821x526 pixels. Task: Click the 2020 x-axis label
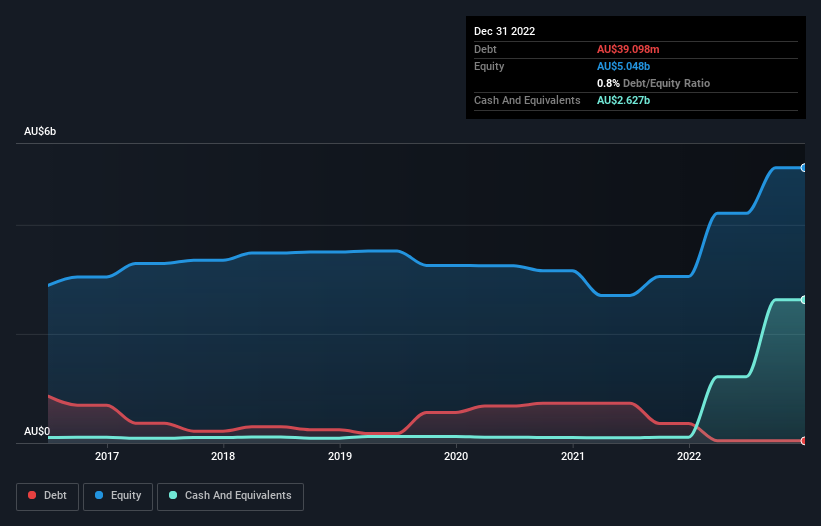[x=456, y=456]
